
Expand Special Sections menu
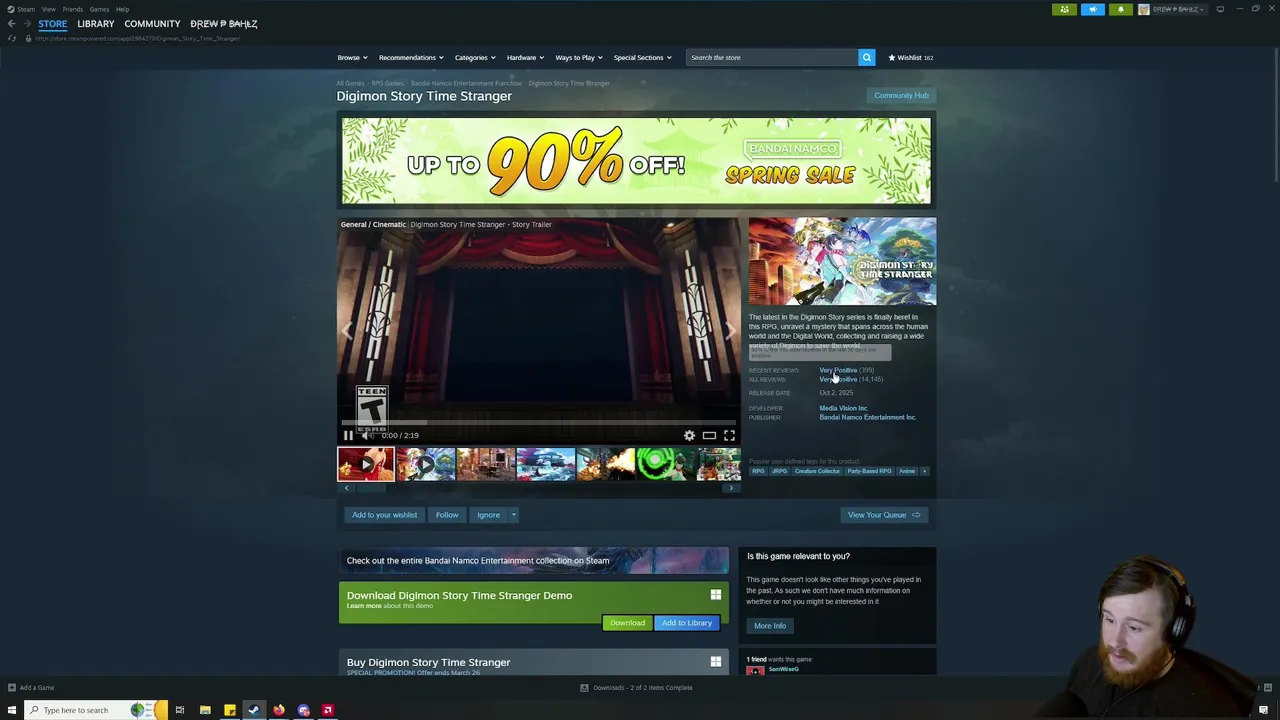tap(642, 57)
